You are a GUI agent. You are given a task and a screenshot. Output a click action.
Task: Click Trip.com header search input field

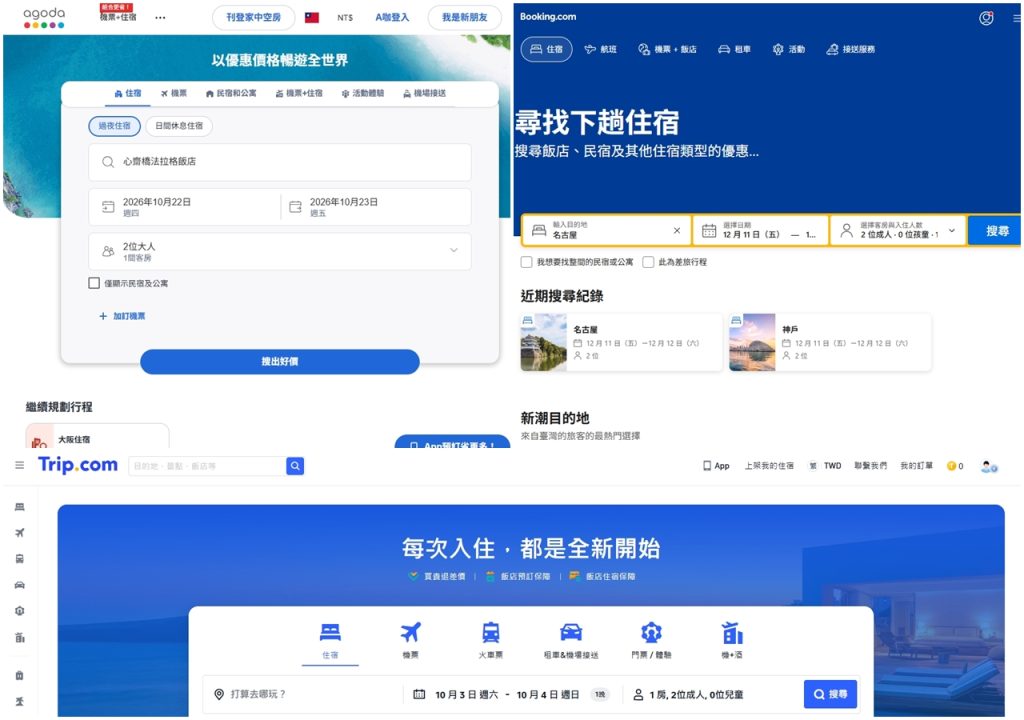[x=208, y=466]
